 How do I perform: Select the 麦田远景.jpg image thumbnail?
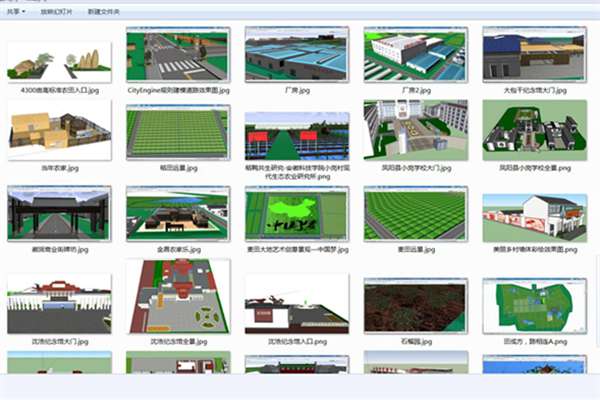click(414, 212)
